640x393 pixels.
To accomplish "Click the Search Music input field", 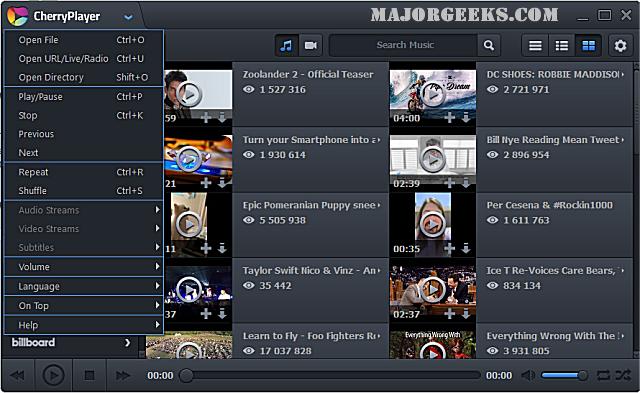I will (x=404, y=45).
